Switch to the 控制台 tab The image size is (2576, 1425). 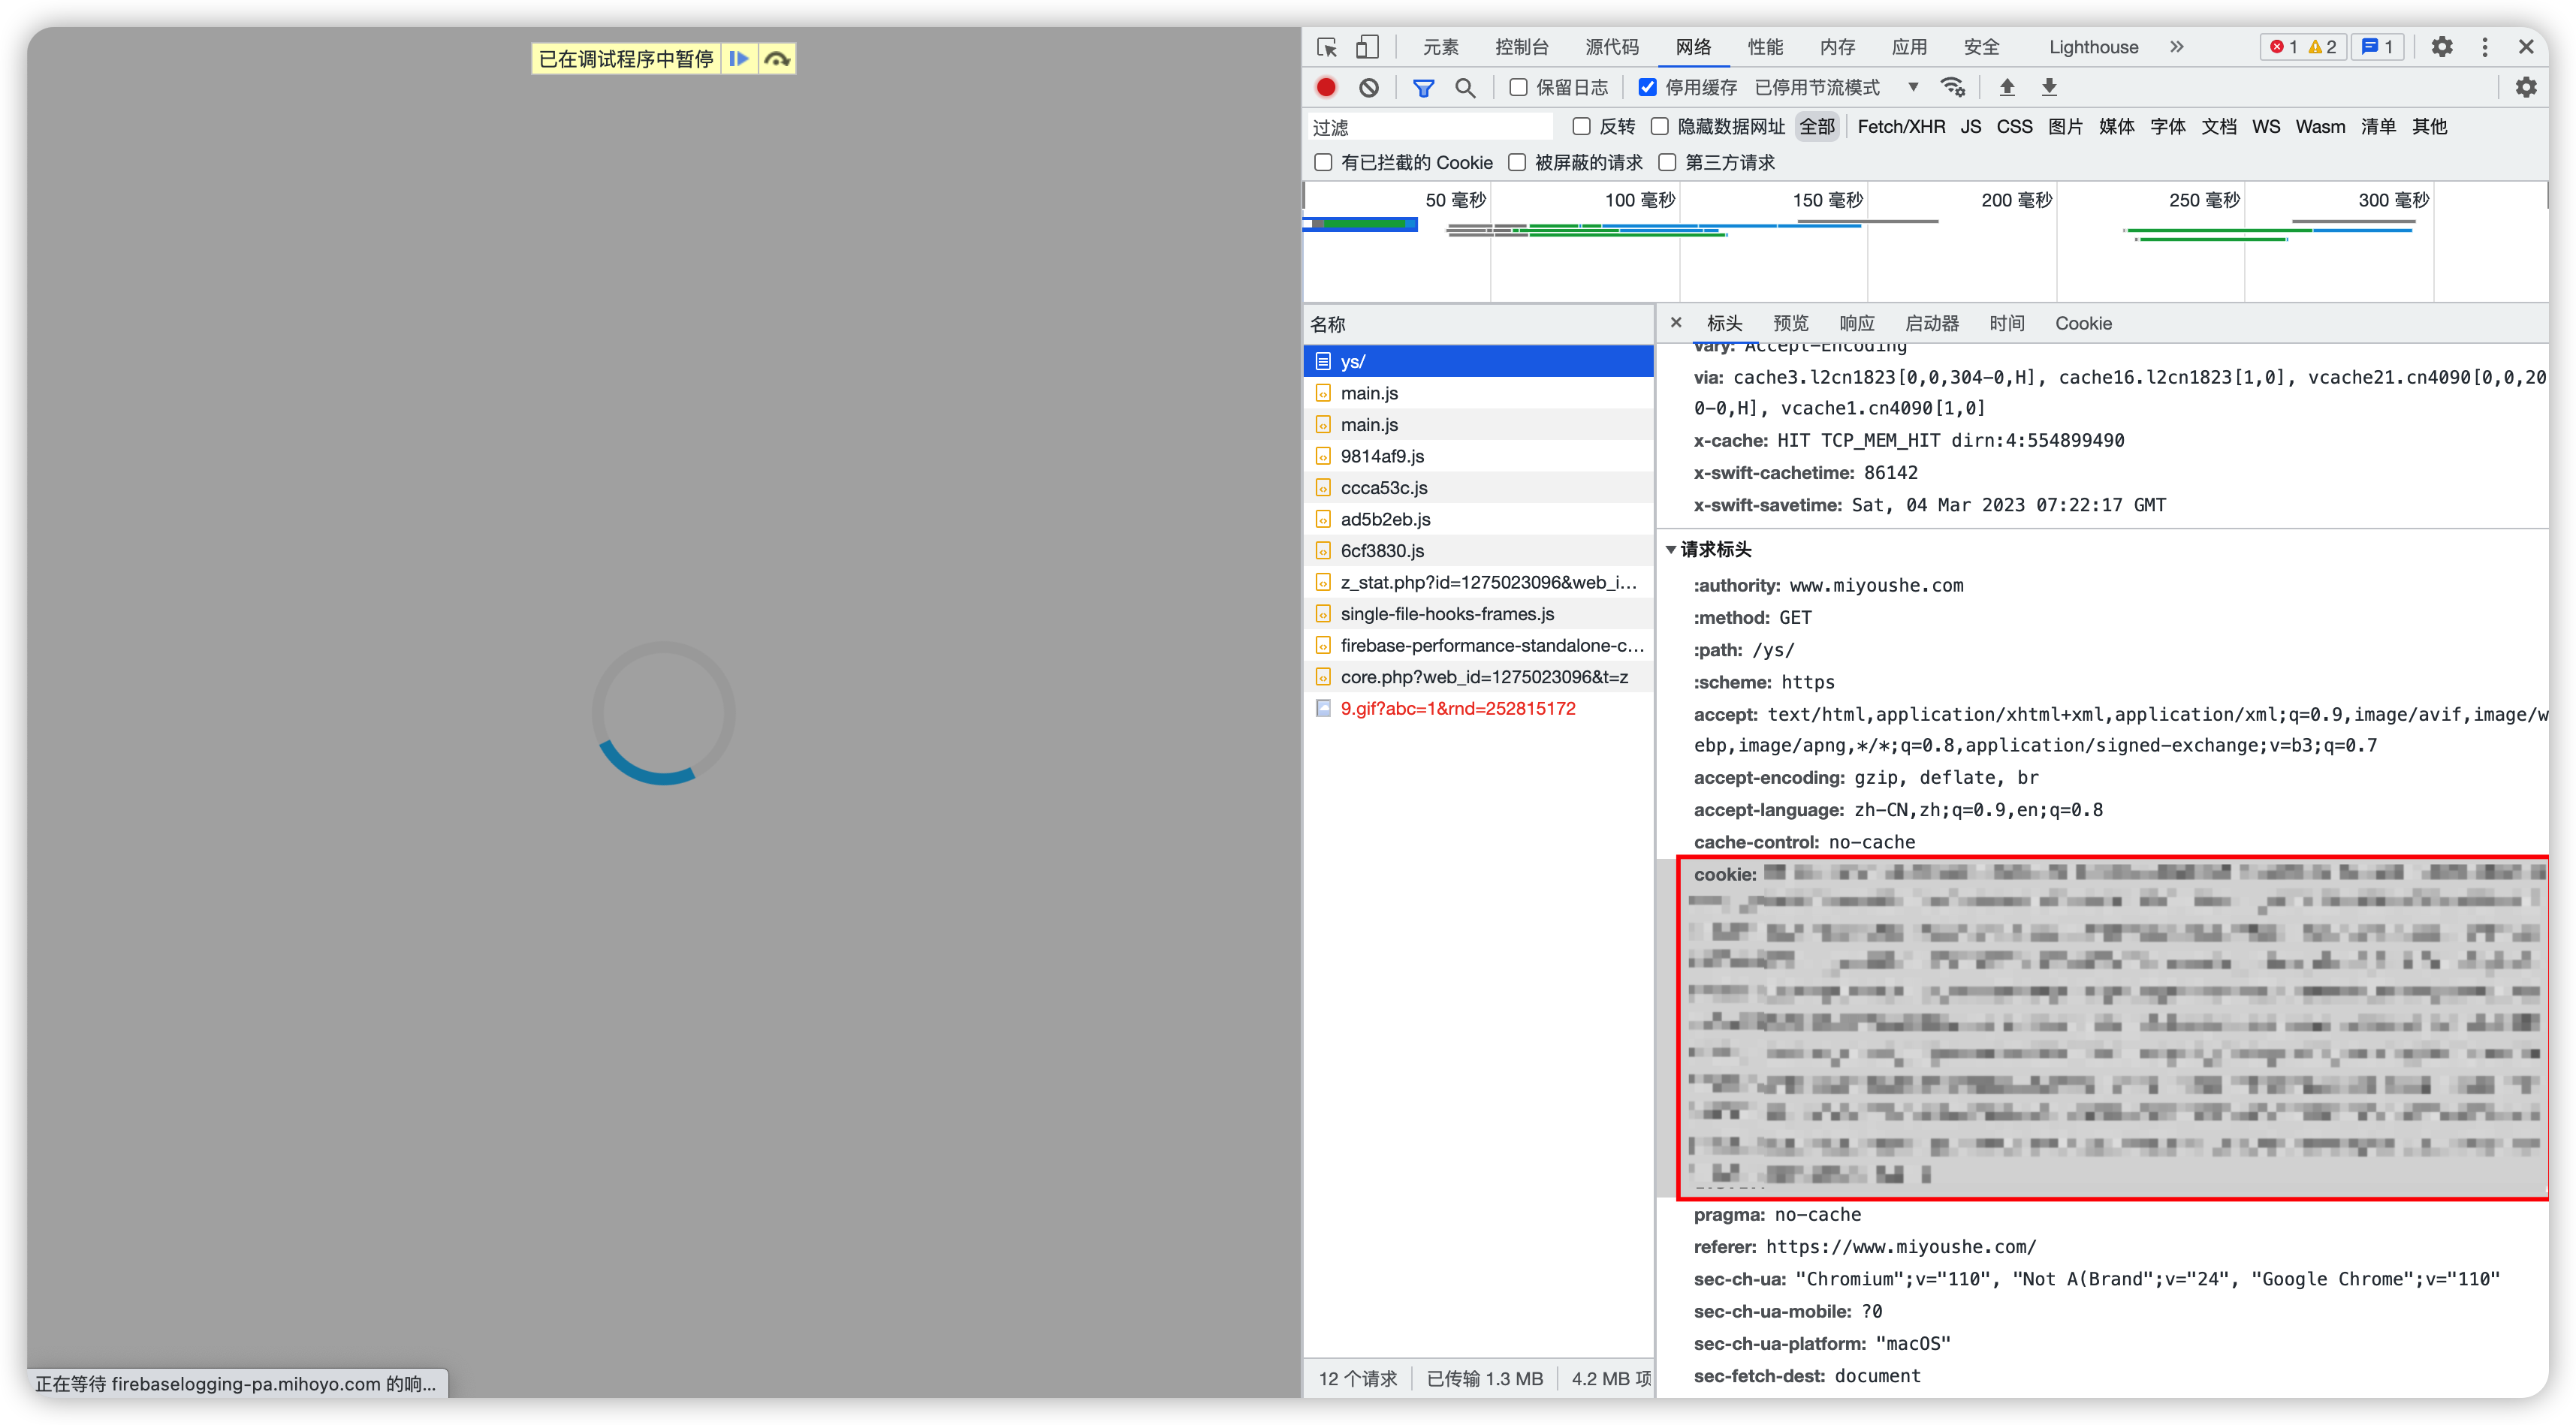(x=1521, y=47)
